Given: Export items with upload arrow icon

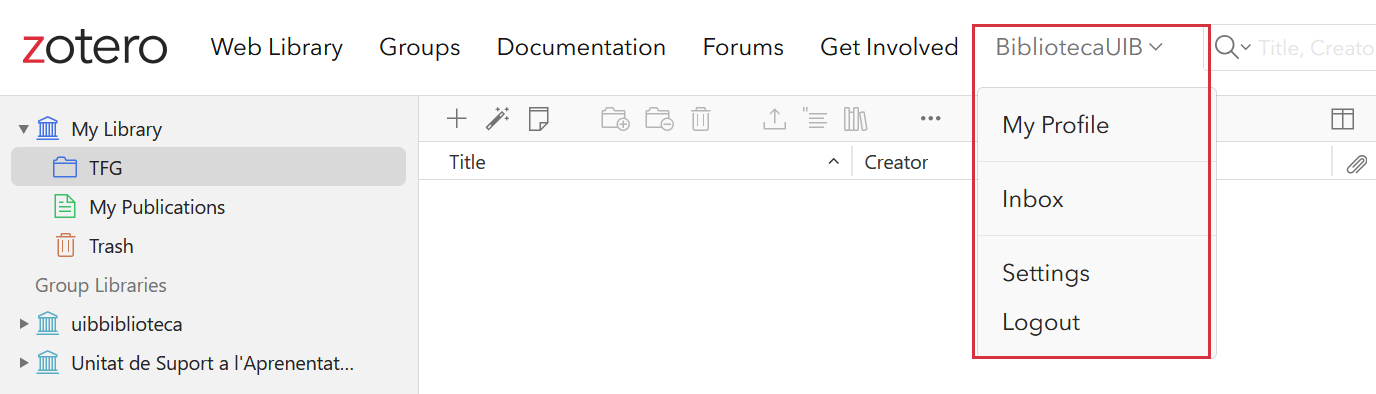Looking at the screenshot, I should (x=774, y=120).
